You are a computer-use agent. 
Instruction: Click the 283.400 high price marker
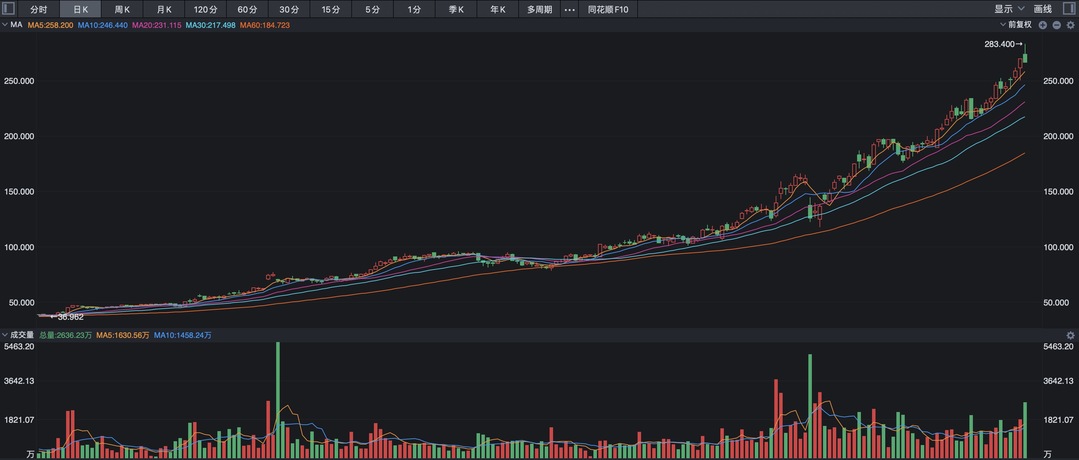tap(1005, 44)
